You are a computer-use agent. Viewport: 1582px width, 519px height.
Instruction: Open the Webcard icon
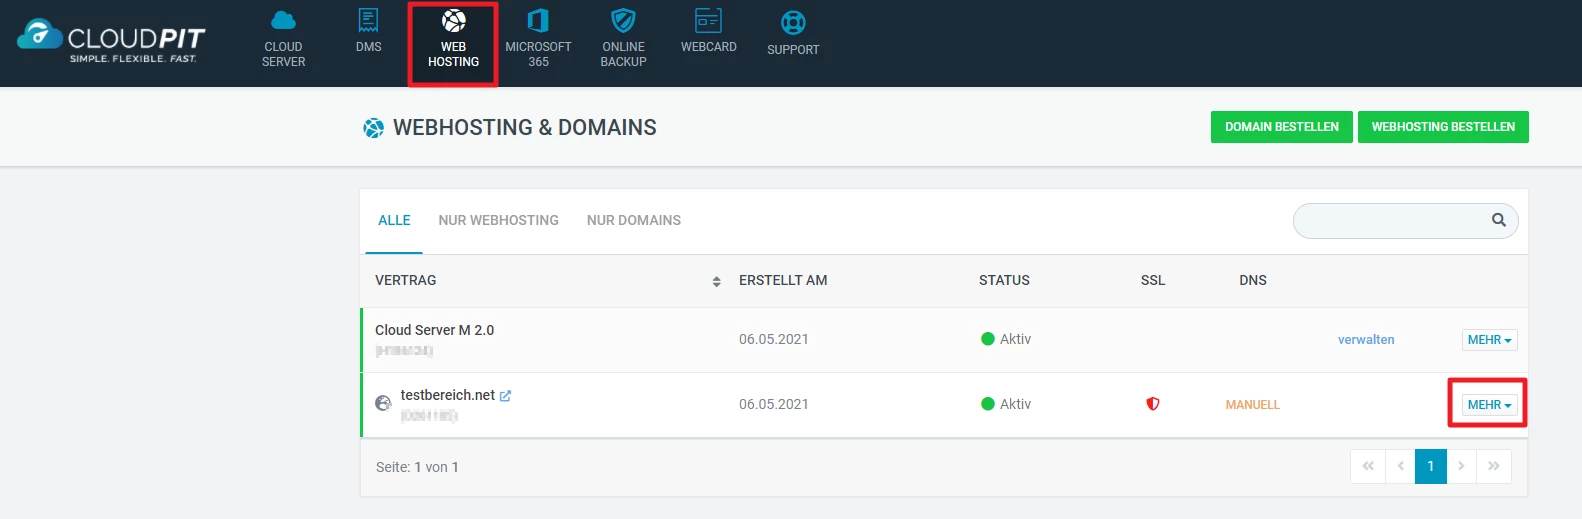pyautogui.click(x=708, y=20)
